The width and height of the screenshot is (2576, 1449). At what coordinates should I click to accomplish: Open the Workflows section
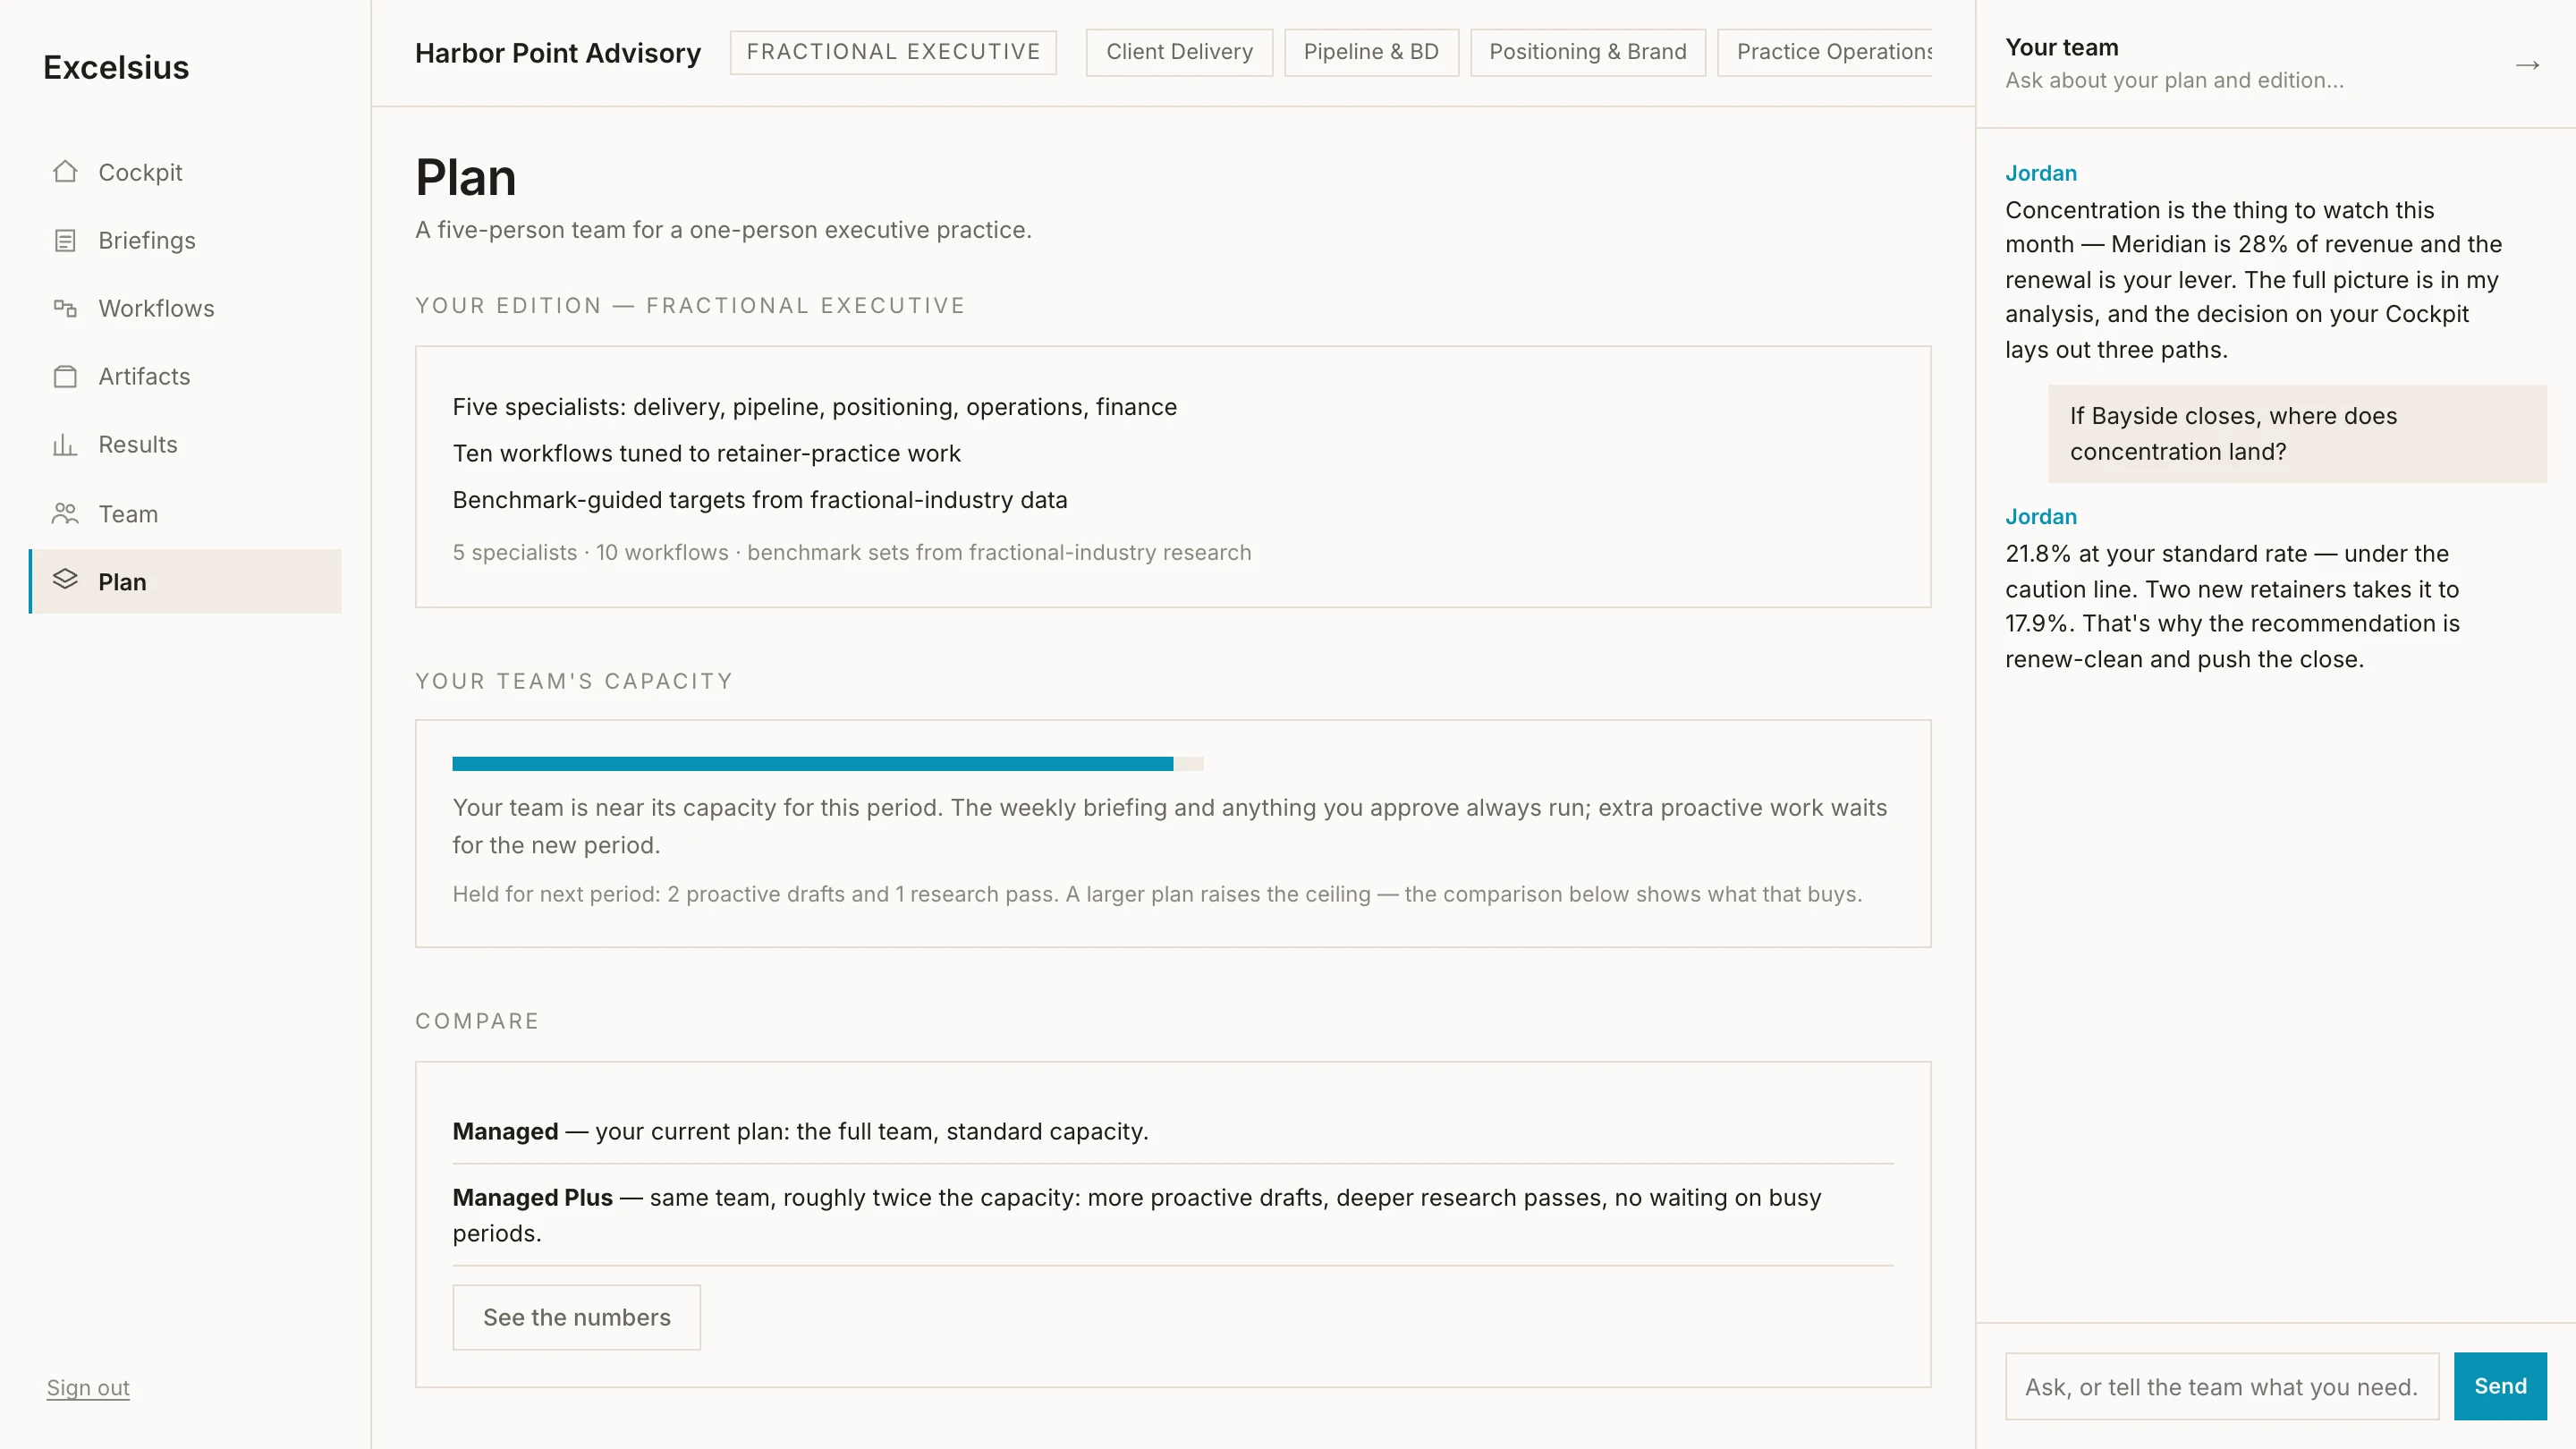point(186,308)
